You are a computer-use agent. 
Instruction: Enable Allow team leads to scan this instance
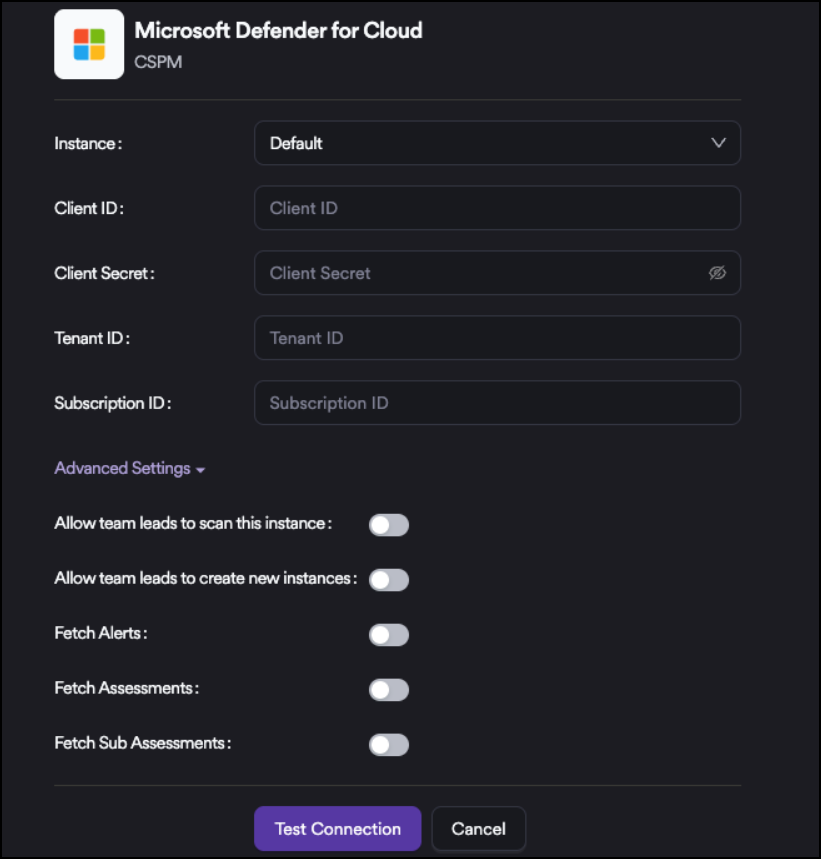pyautogui.click(x=389, y=525)
